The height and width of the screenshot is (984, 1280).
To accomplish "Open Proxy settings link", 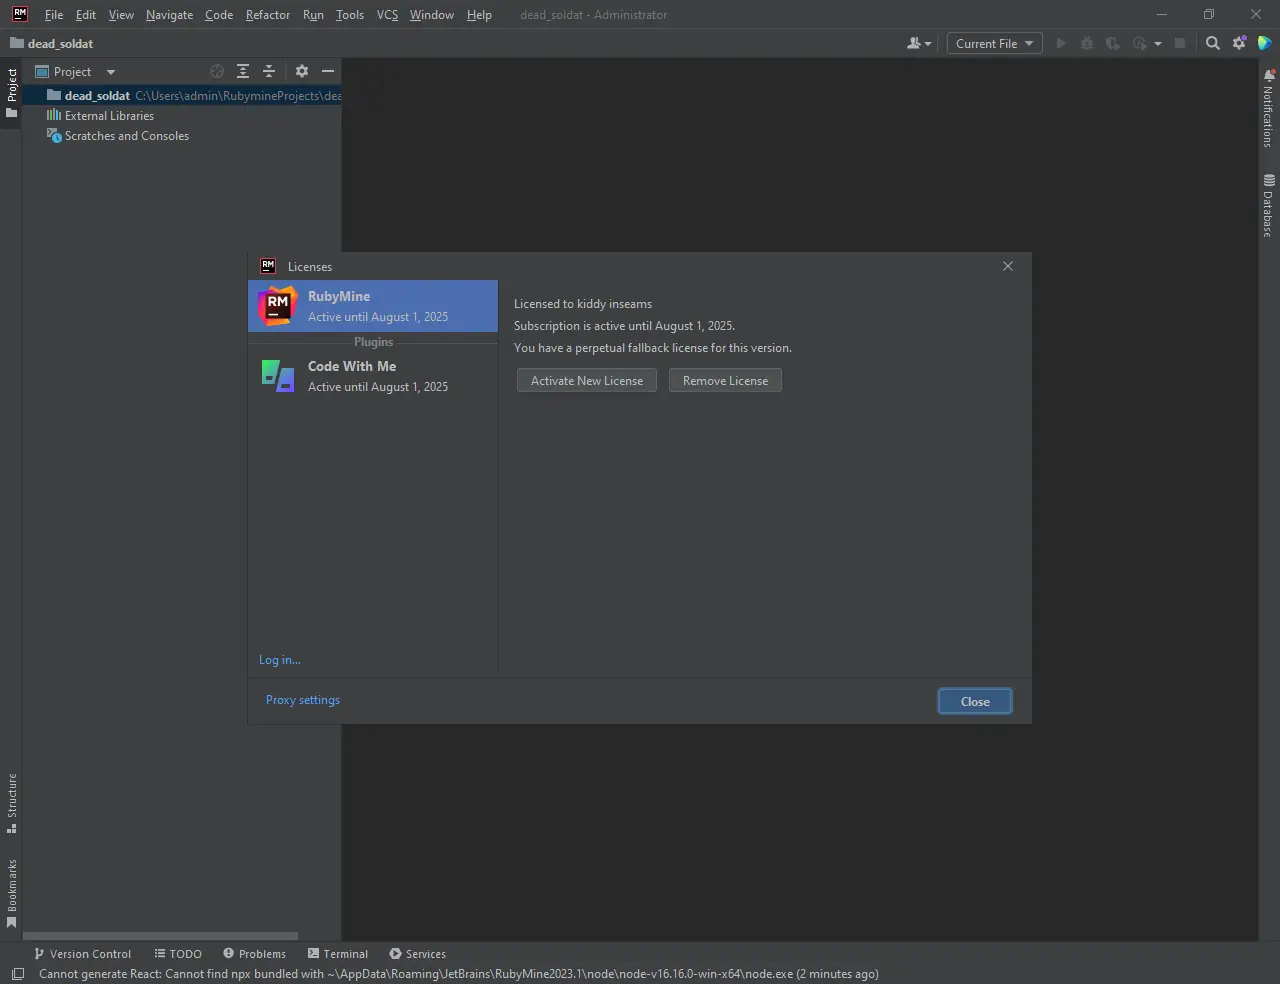I will (303, 700).
